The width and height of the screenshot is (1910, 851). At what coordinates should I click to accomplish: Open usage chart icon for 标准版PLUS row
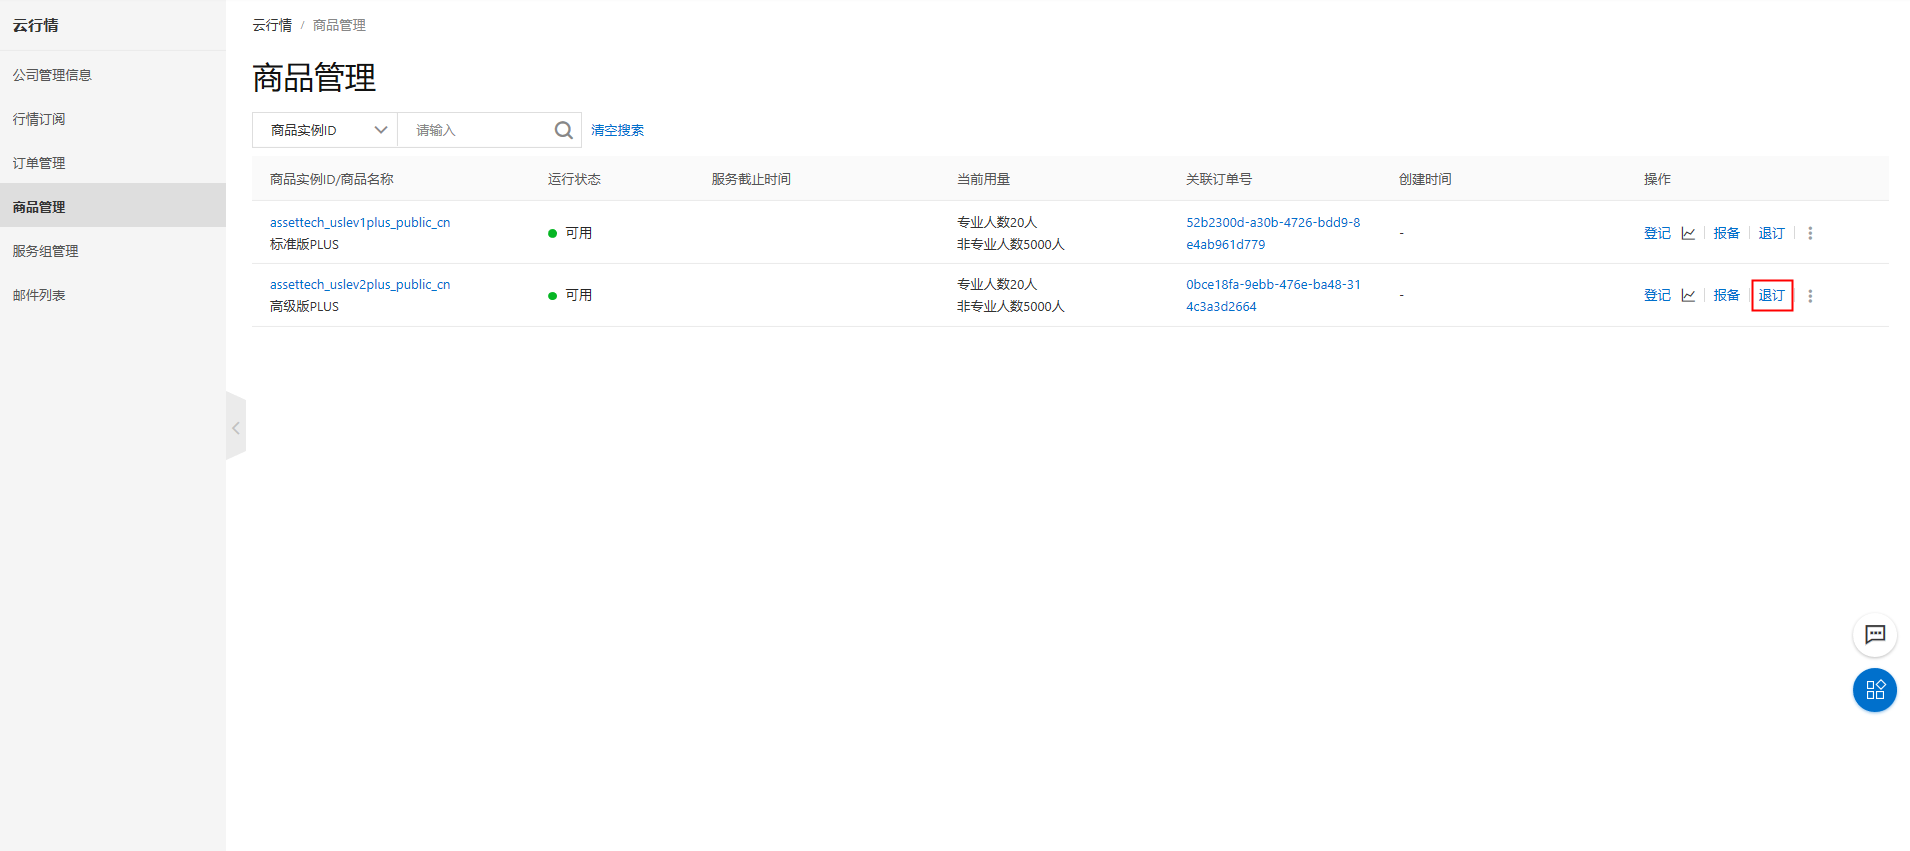click(1688, 233)
